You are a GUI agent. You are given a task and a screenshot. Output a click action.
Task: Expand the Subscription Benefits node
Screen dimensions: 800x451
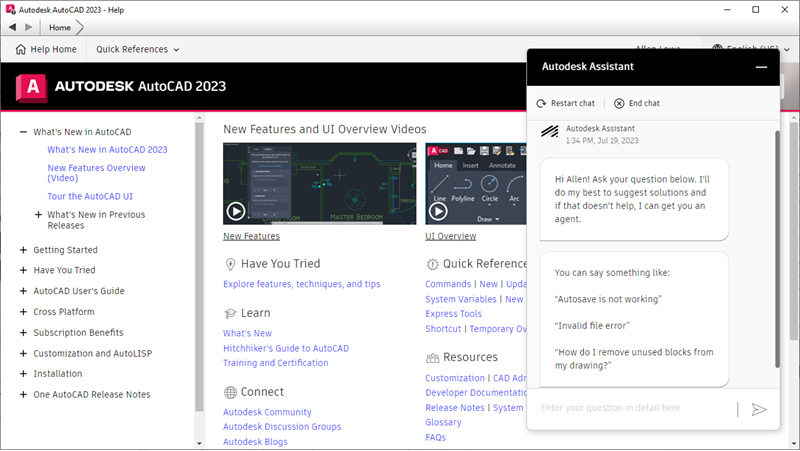23,333
